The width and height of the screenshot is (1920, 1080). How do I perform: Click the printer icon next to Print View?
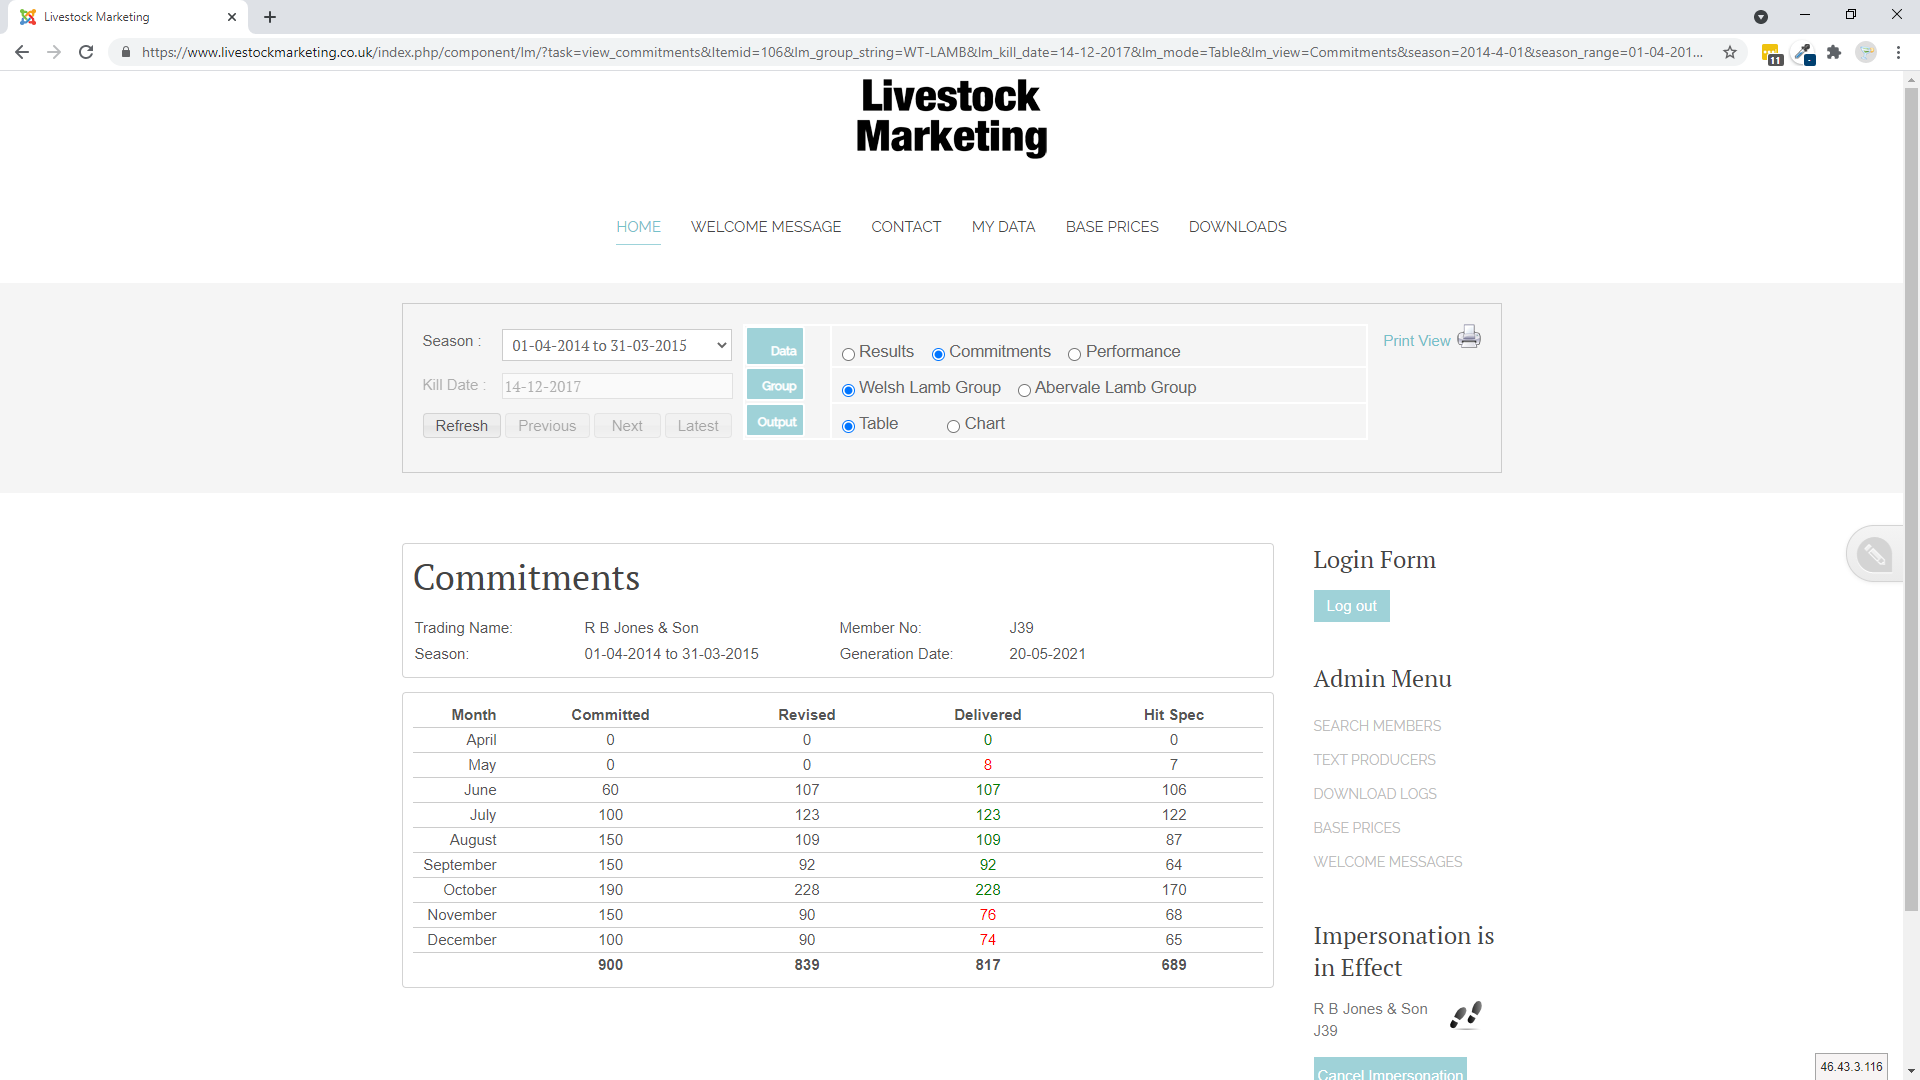1468,337
